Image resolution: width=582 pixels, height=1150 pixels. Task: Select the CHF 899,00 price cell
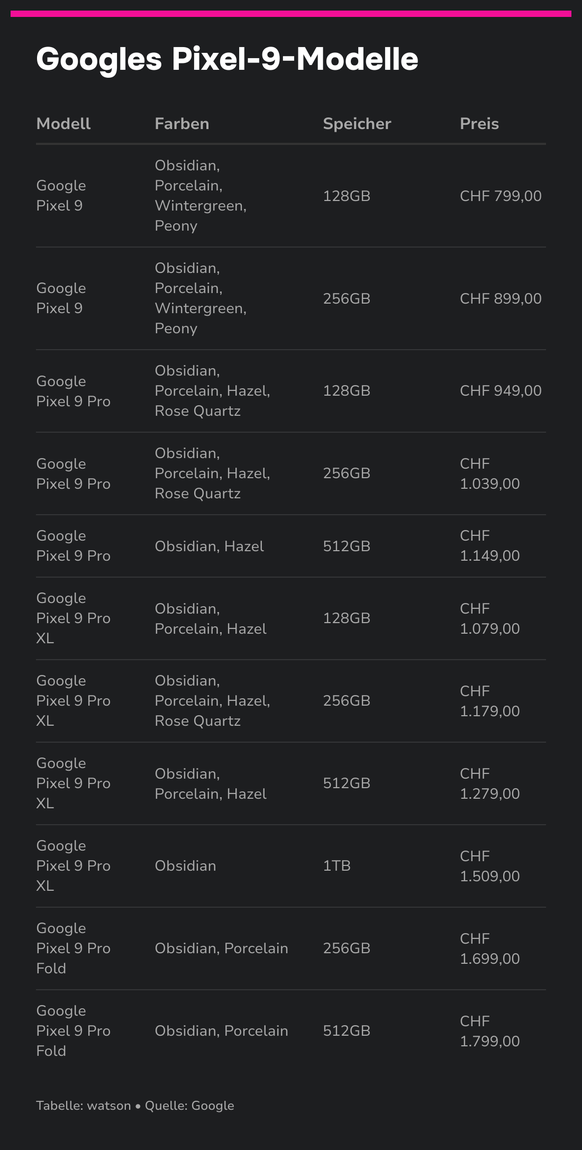pos(501,299)
